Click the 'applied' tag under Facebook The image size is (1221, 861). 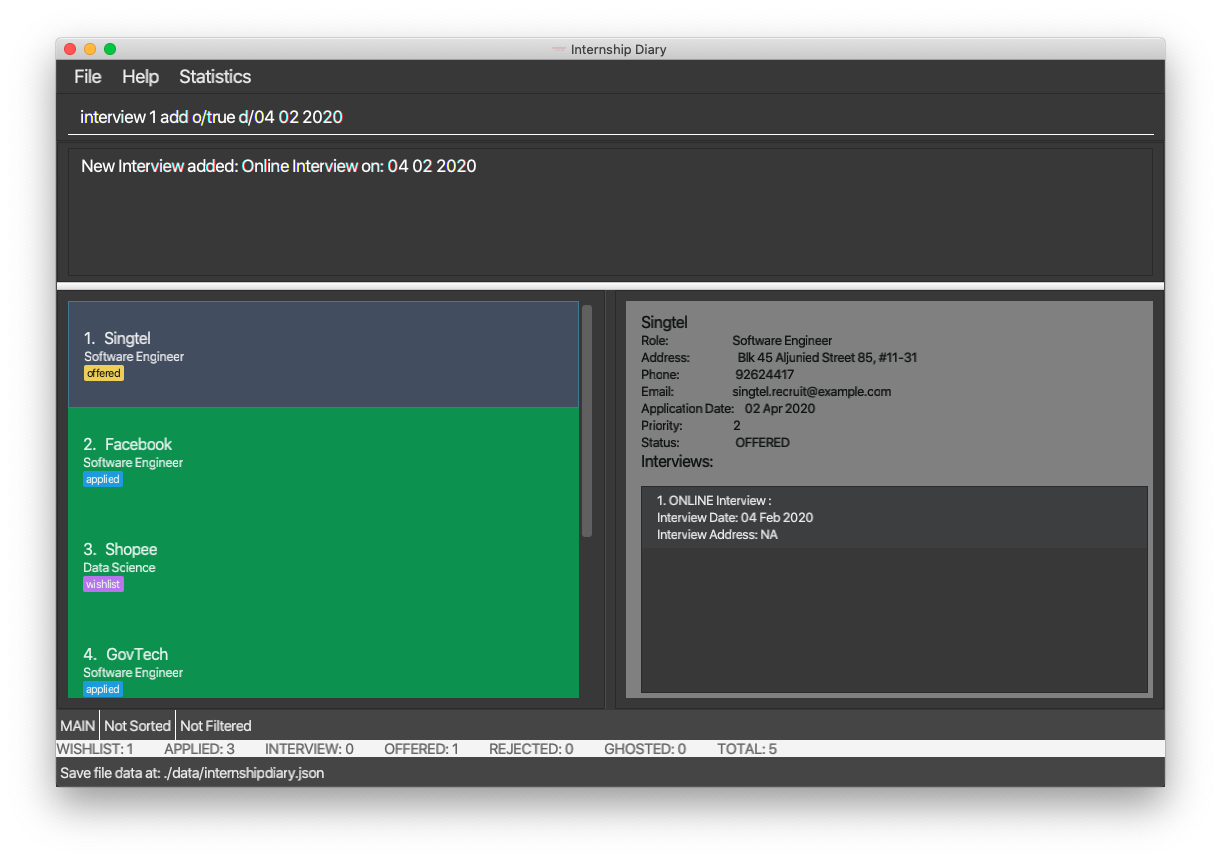click(x=103, y=479)
